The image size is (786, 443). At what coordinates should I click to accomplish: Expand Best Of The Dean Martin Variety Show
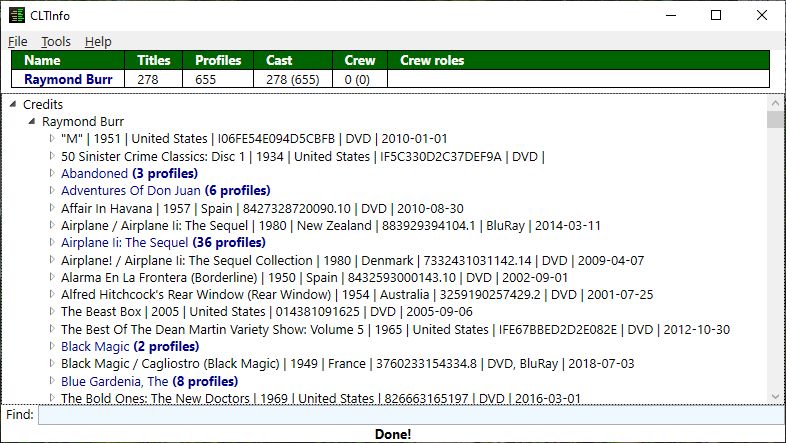point(52,329)
